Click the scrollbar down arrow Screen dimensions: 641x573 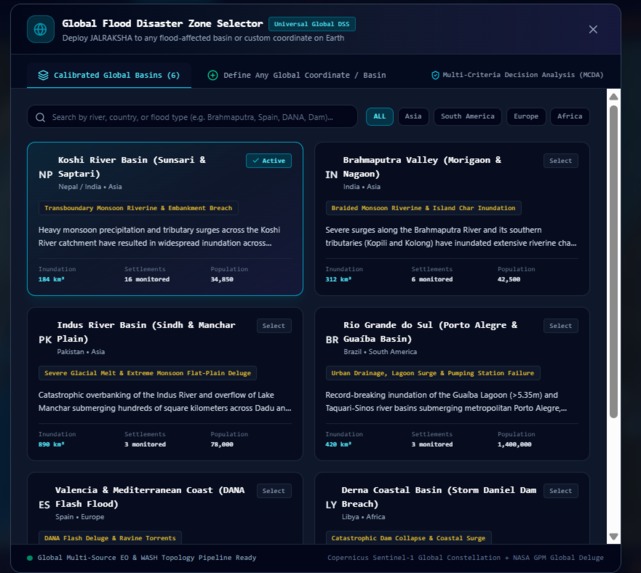pyautogui.click(x=613, y=536)
